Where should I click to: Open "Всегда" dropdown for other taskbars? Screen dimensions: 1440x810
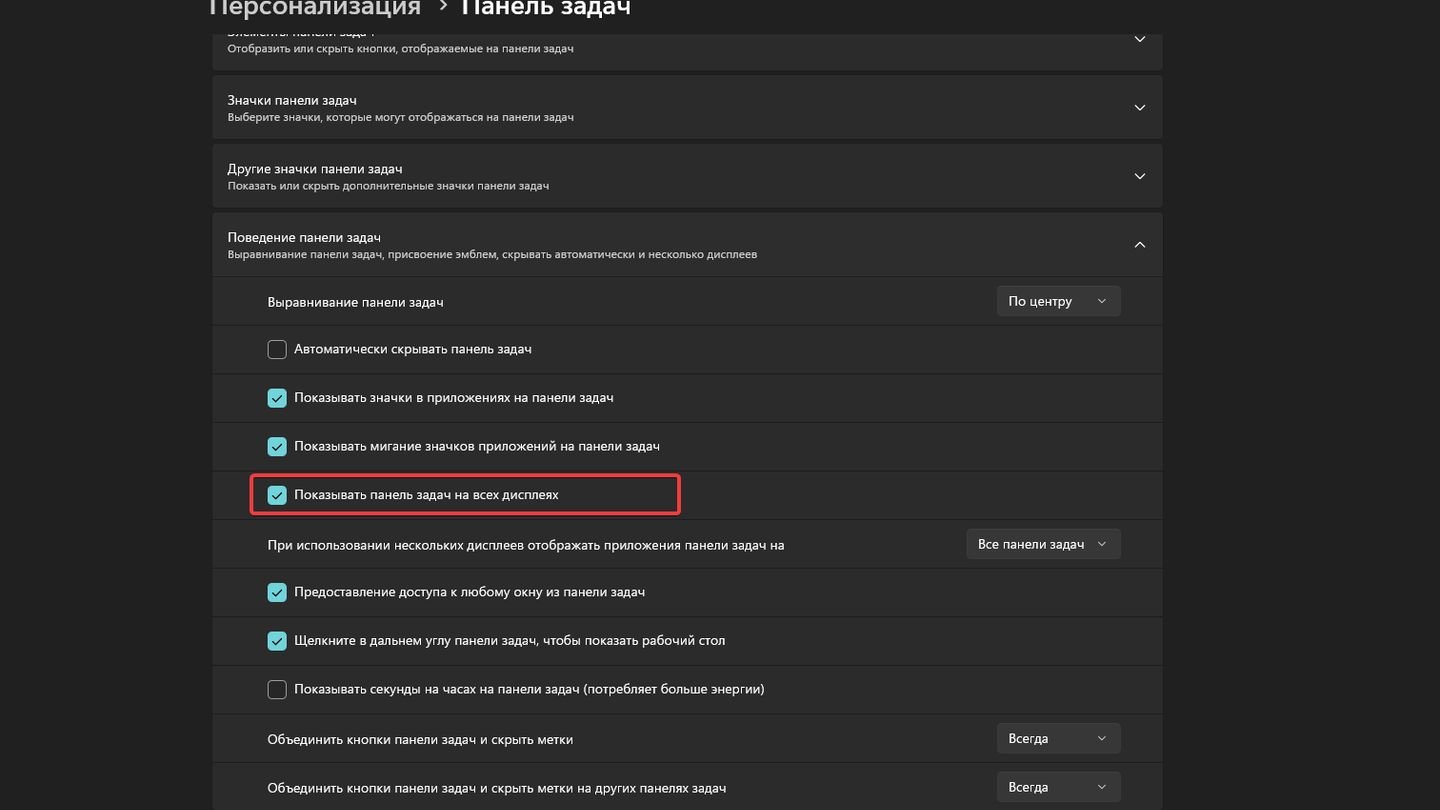pos(1058,787)
